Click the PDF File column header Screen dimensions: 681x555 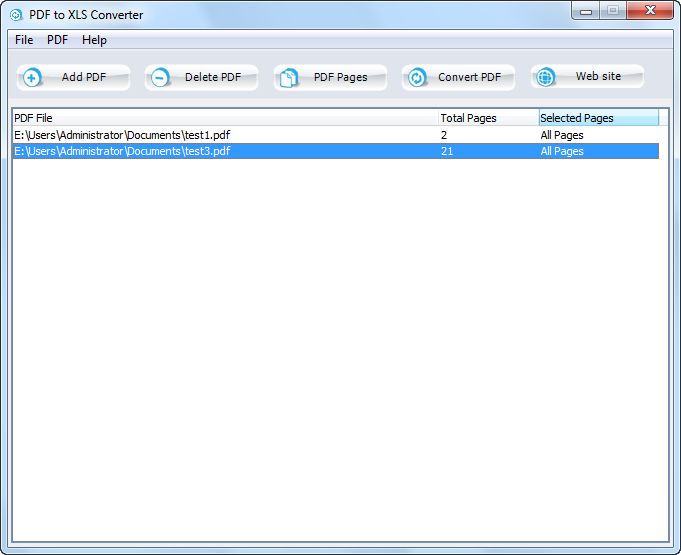point(225,118)
